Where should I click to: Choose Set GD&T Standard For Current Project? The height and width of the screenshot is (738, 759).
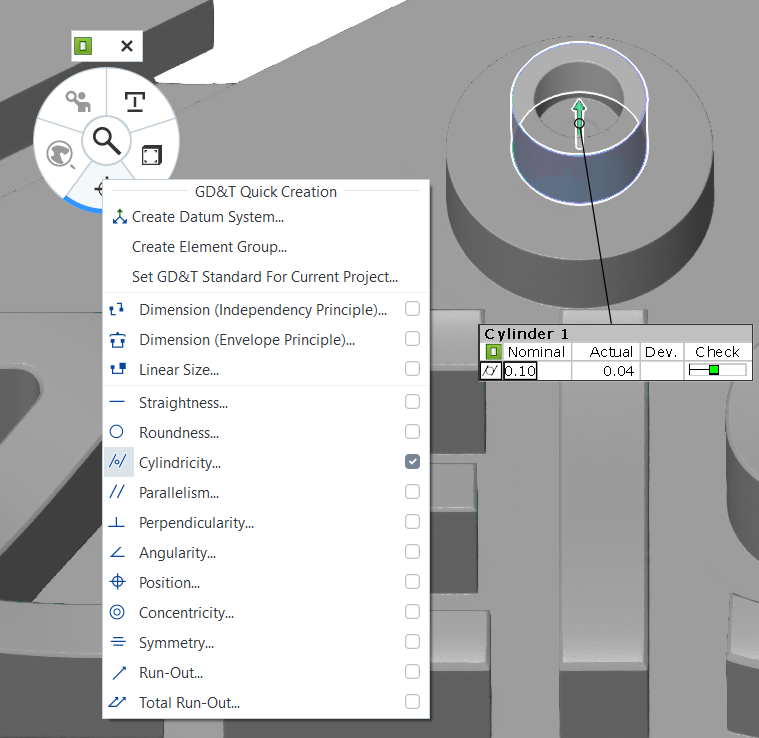(x=265, y=277)
